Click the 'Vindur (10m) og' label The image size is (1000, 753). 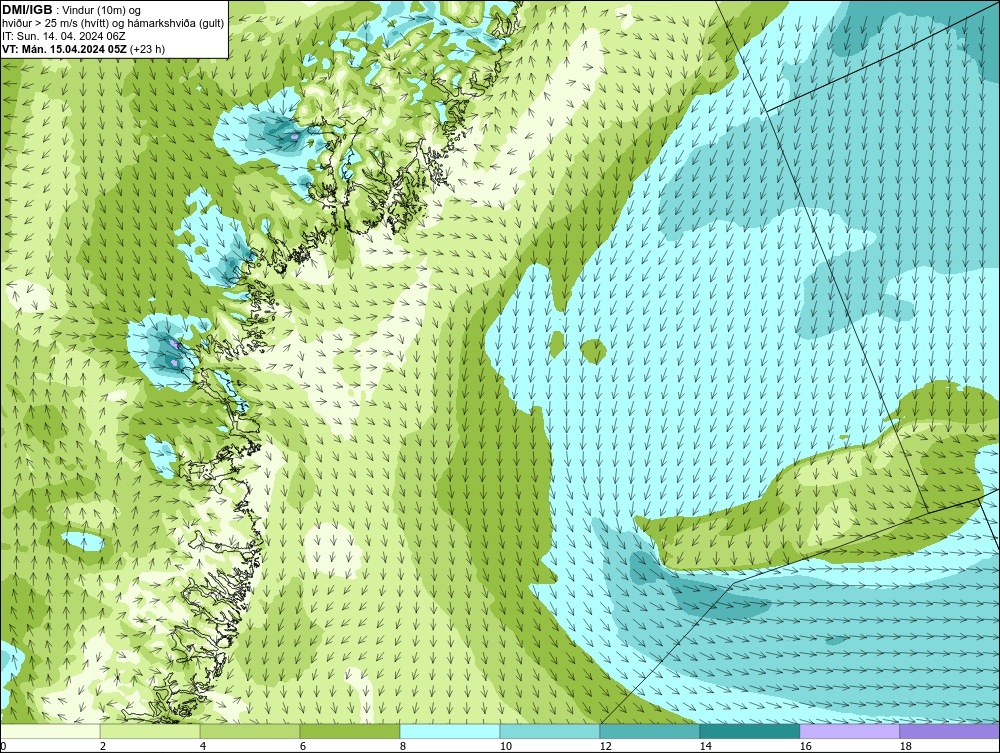click(x=103, y=10)
